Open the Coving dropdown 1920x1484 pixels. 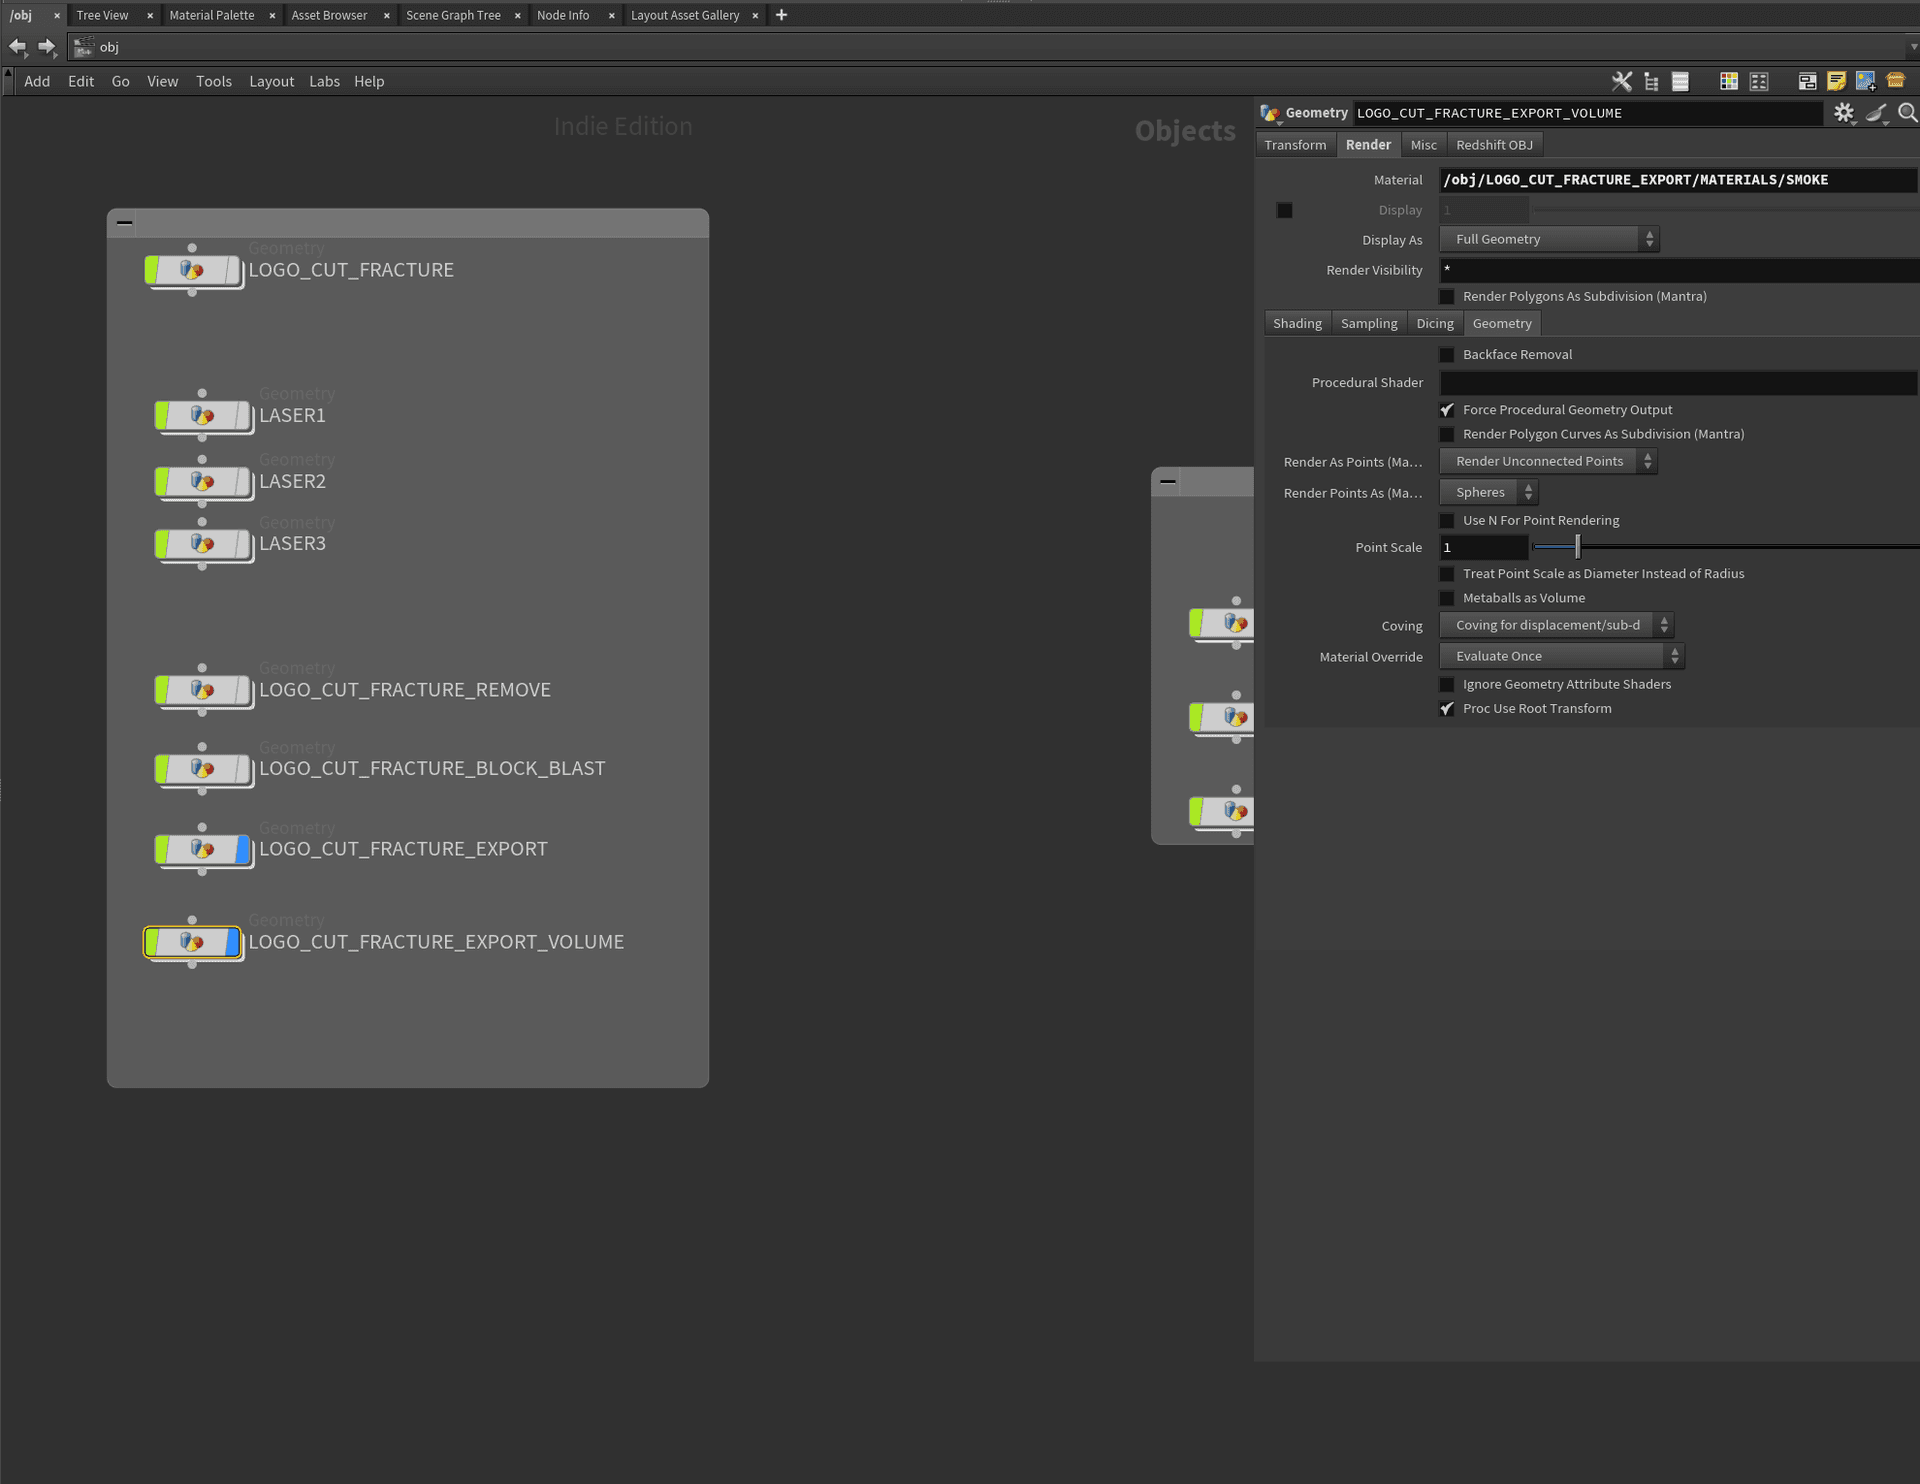click(x=1556, y=625)
